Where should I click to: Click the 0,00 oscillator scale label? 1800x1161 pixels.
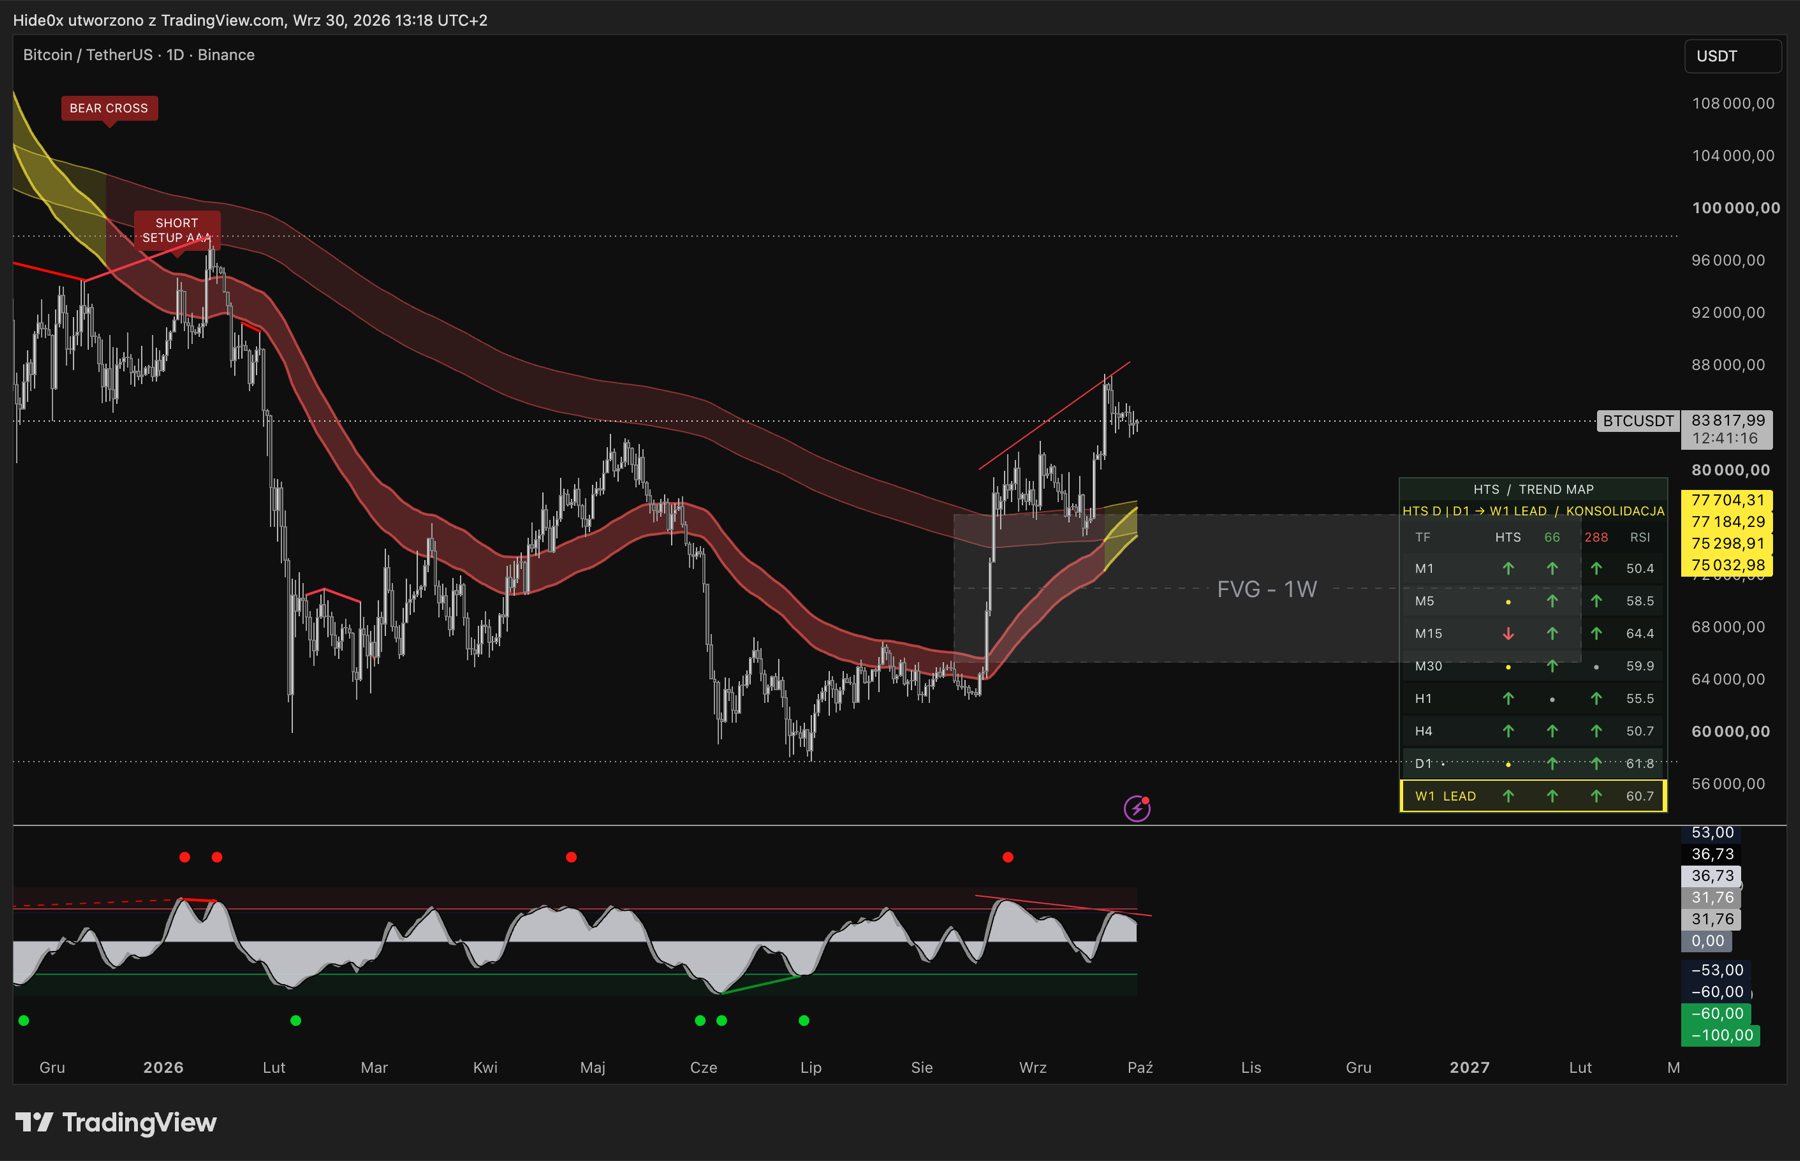(1707, 941)
